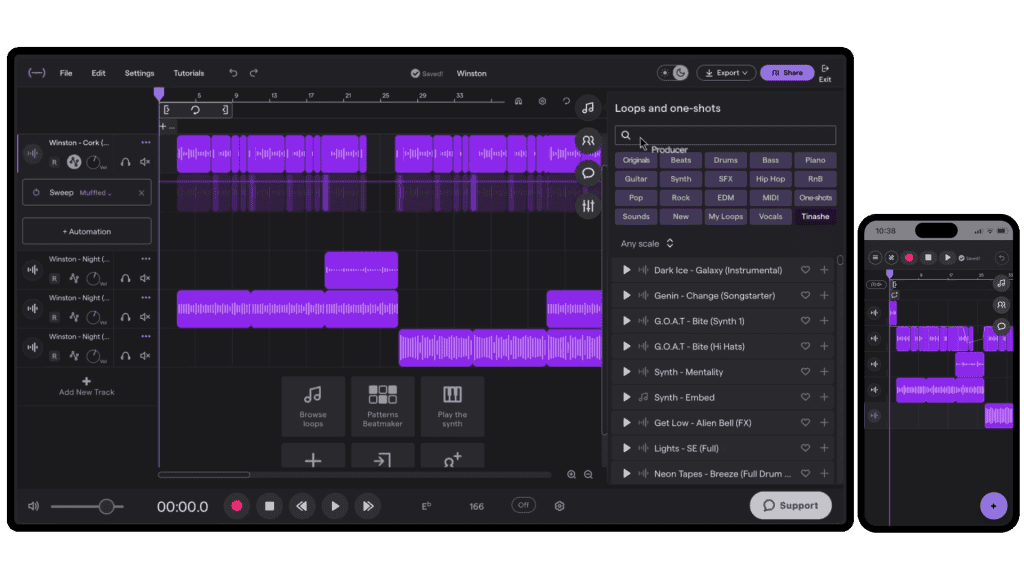Screen dimensions: 1024x576
Task: Tap the purple plus button on phone
Action: click(993, 505)
